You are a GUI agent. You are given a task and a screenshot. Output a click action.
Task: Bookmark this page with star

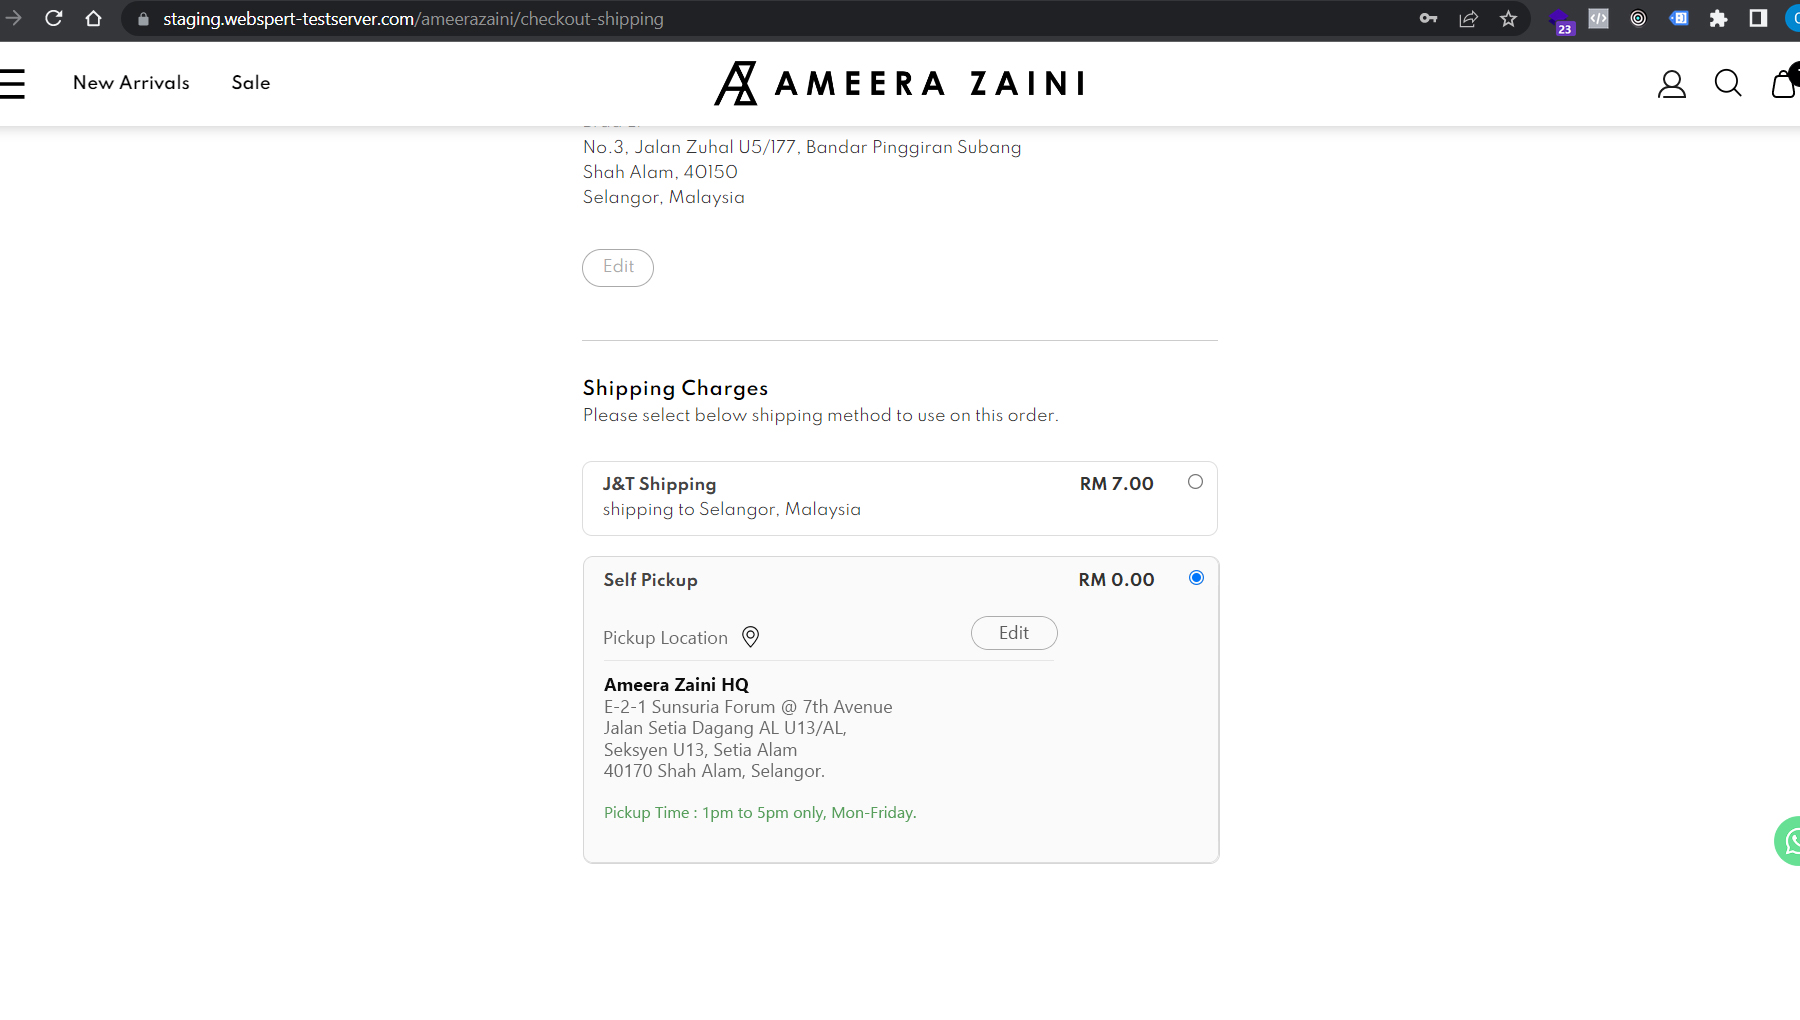pyautogui.click(x=1508, y=18)
